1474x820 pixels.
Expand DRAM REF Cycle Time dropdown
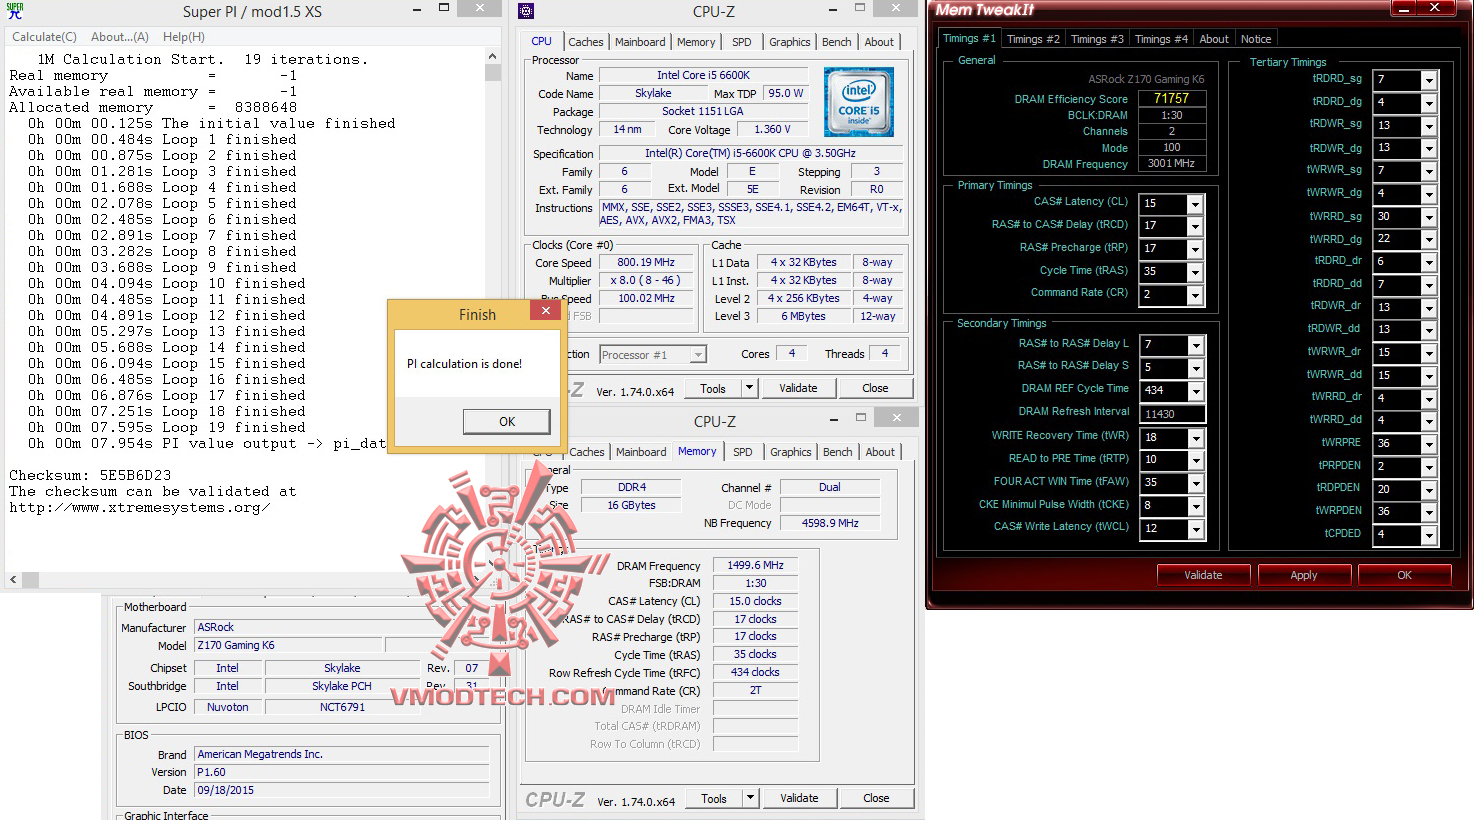[1195, 392]
